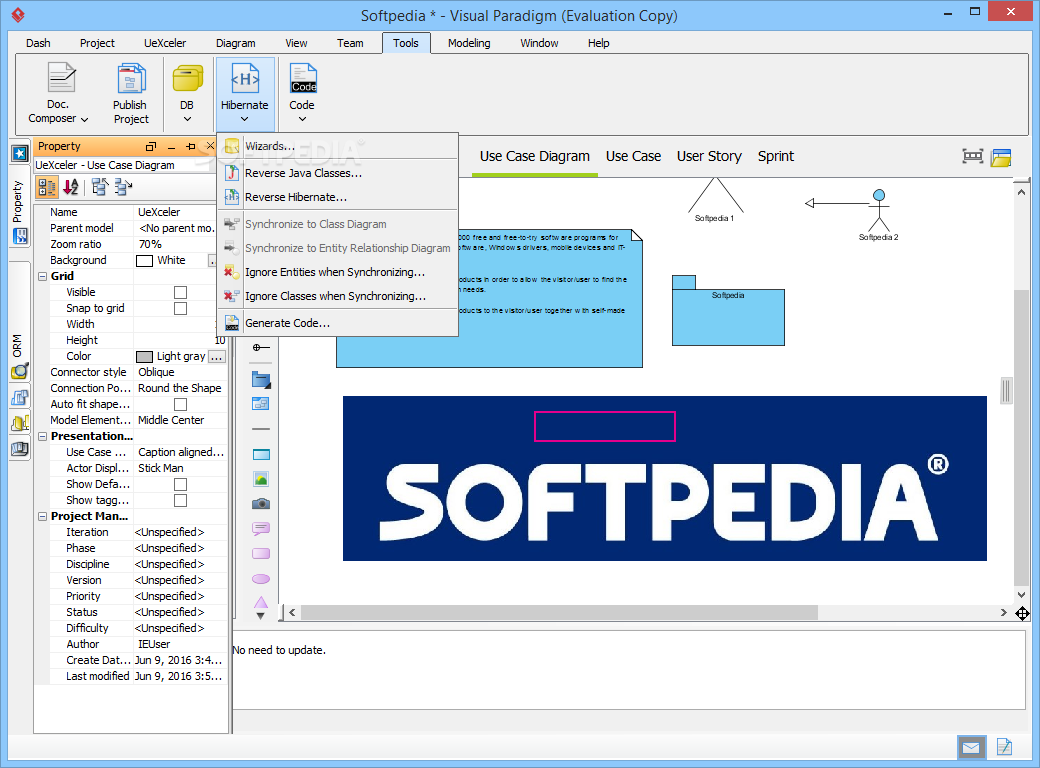Click the Background White swatch
The width and height of the screenshot is (1040, 768).
144,261
